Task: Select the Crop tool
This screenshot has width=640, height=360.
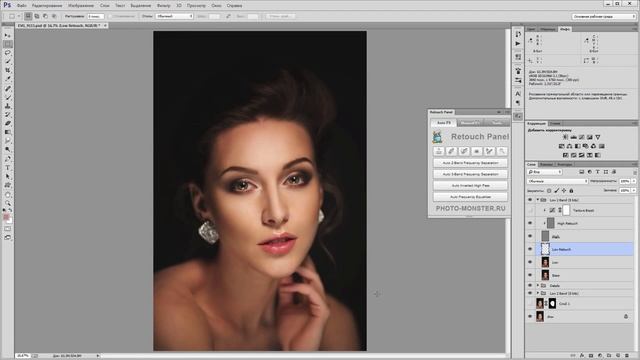Action: tap(8, 70)
